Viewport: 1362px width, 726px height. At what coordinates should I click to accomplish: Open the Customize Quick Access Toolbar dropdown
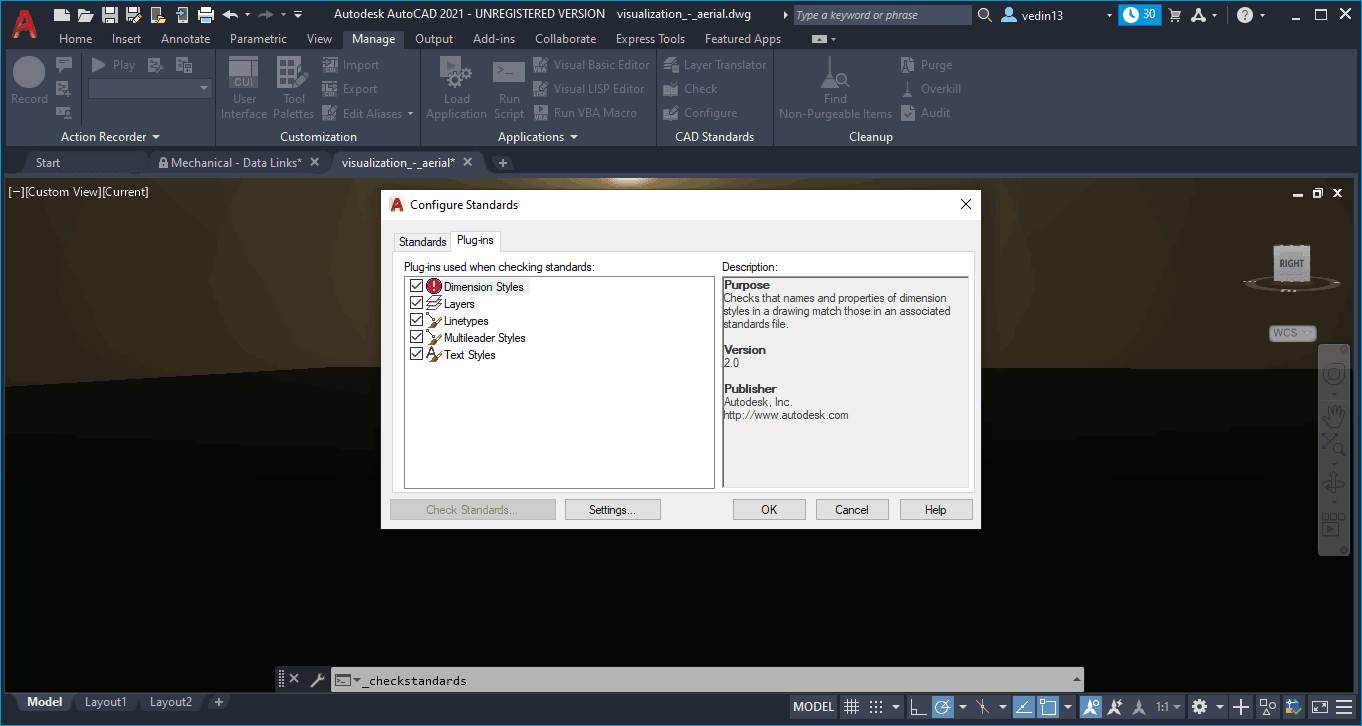pos(298,15)
